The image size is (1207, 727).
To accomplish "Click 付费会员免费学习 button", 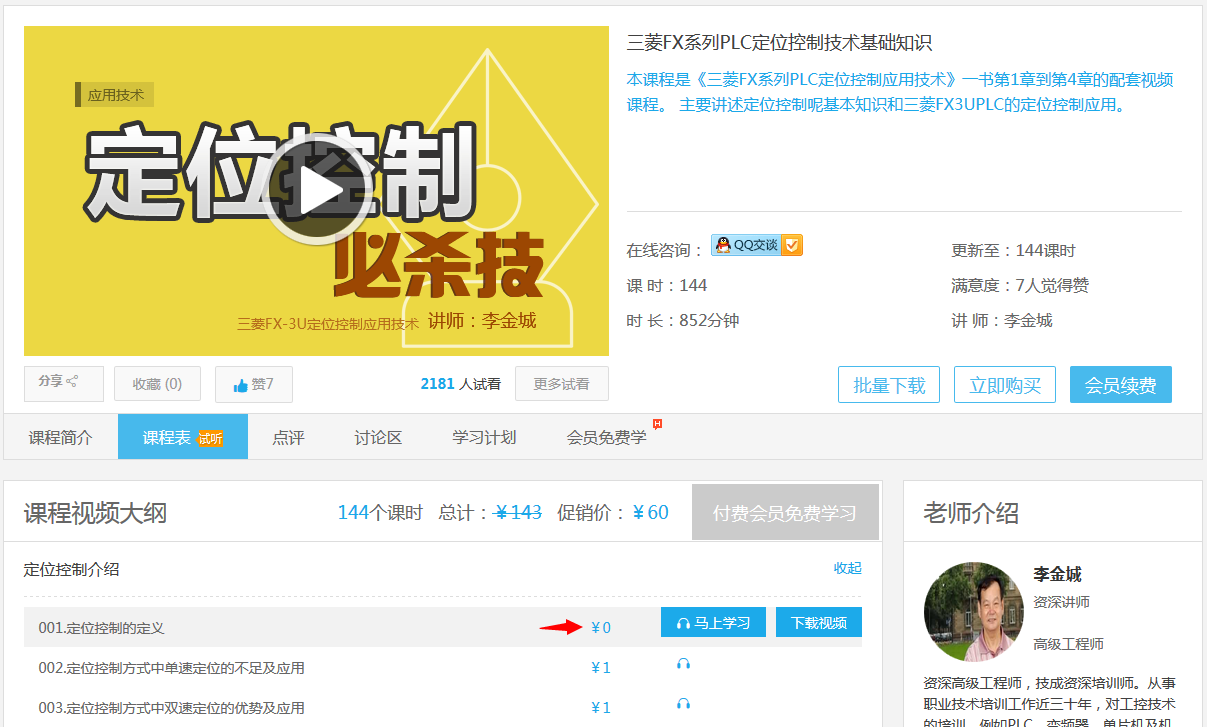I will [x=785, y=513].
